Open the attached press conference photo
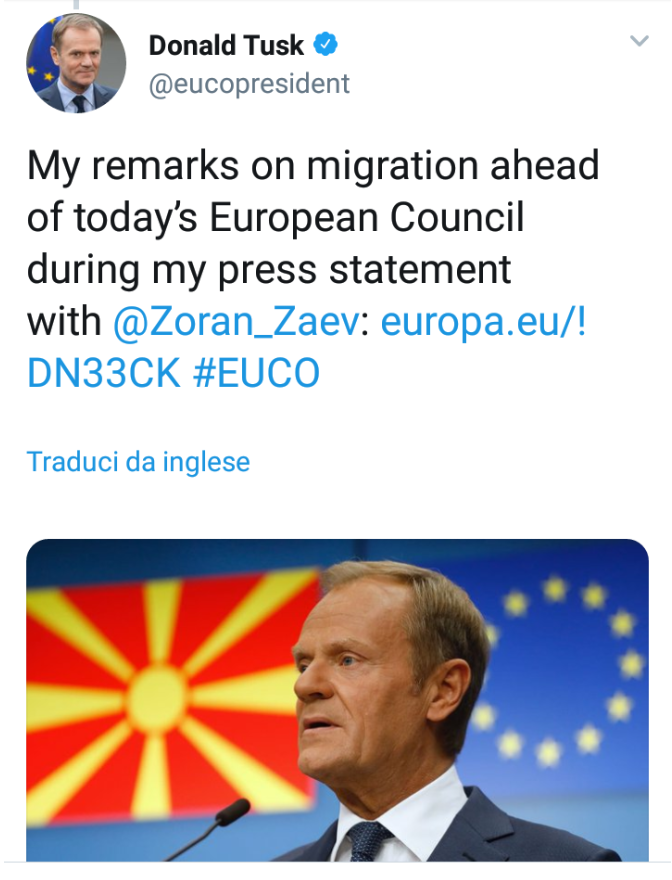The width and height of the screenshot is (672, 880). (x=337, y=700)
